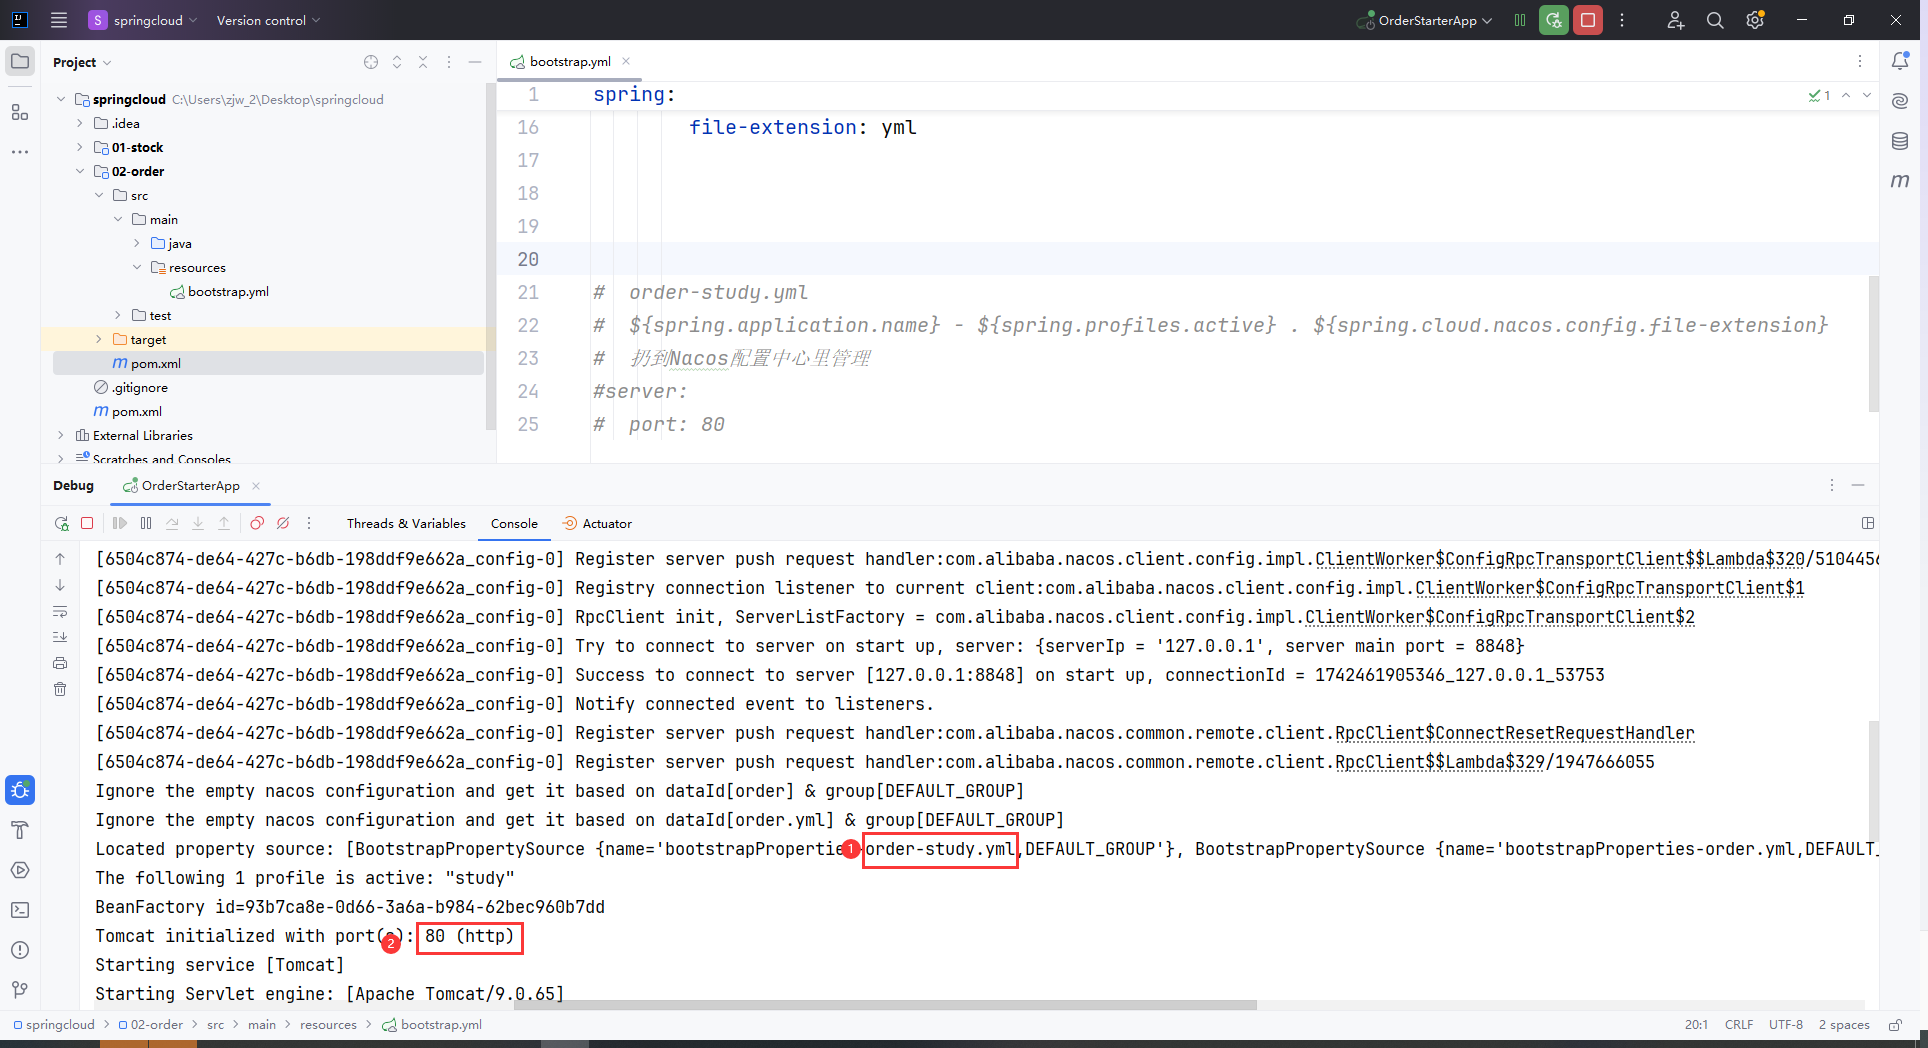The image size is (1928, 1048).
Task: Select .gitignore file in tree
Action: [x=140, y=387]
